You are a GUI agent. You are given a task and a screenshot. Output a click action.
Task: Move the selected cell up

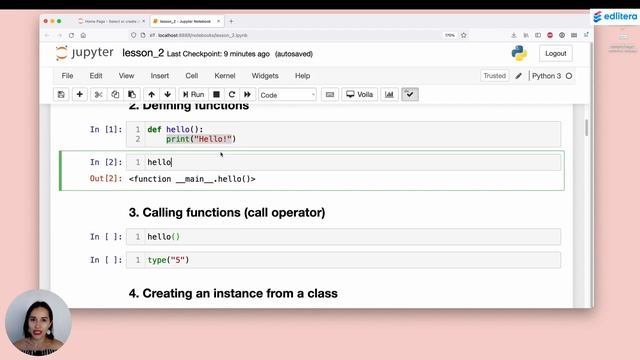[x=151, y=95]
